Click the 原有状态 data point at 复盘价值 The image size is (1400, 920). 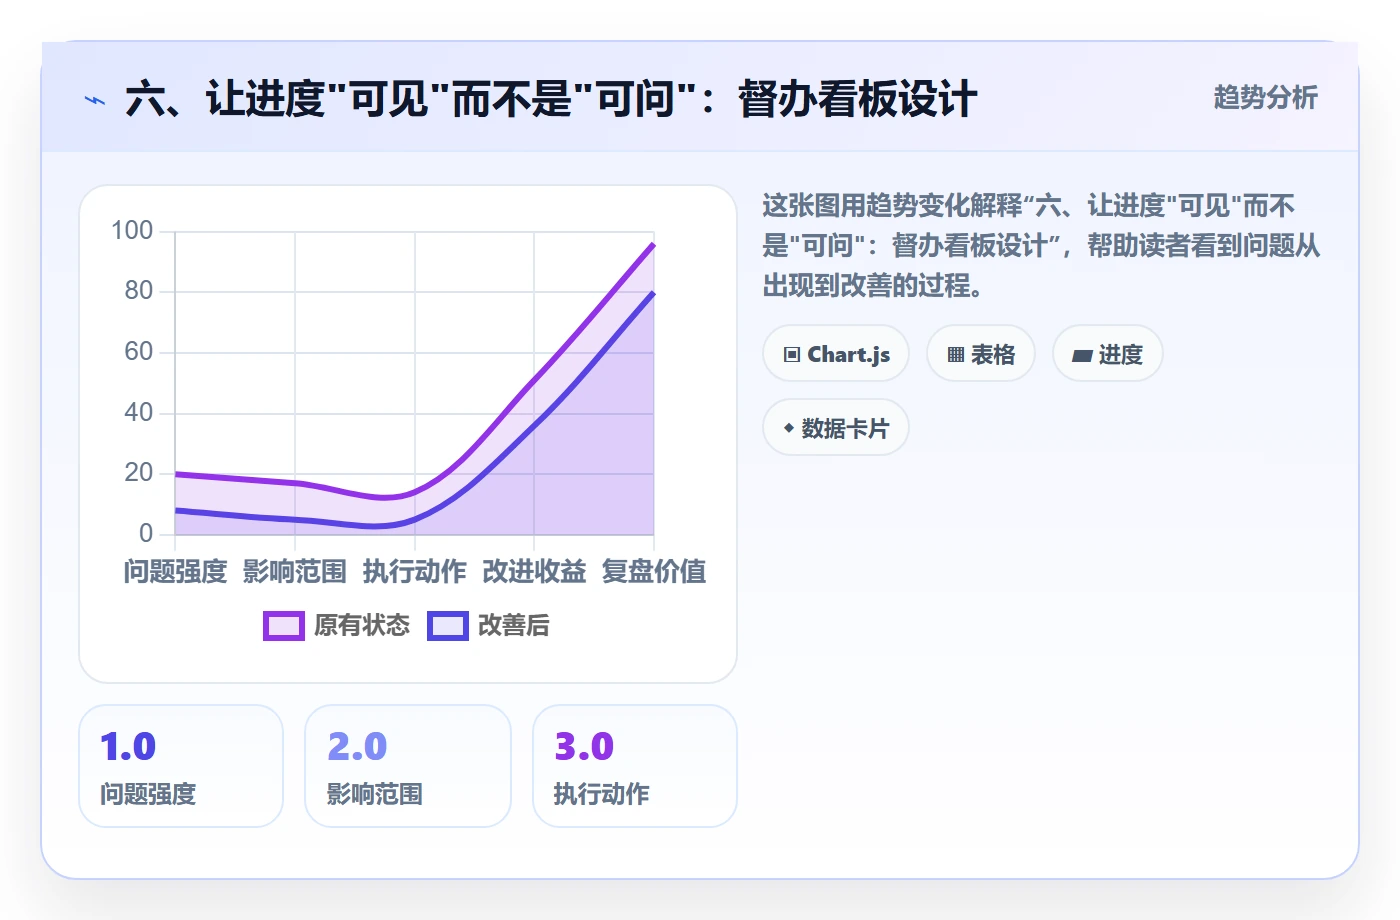[654, 244]
